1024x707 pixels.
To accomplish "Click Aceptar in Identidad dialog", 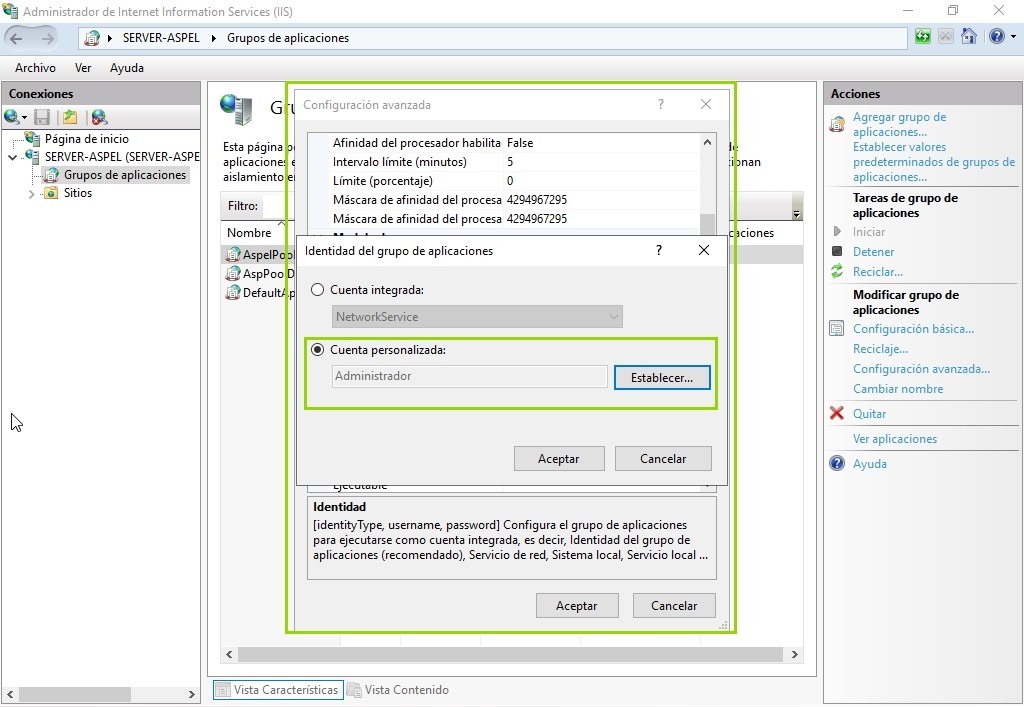I will click(x=559, y=458).
